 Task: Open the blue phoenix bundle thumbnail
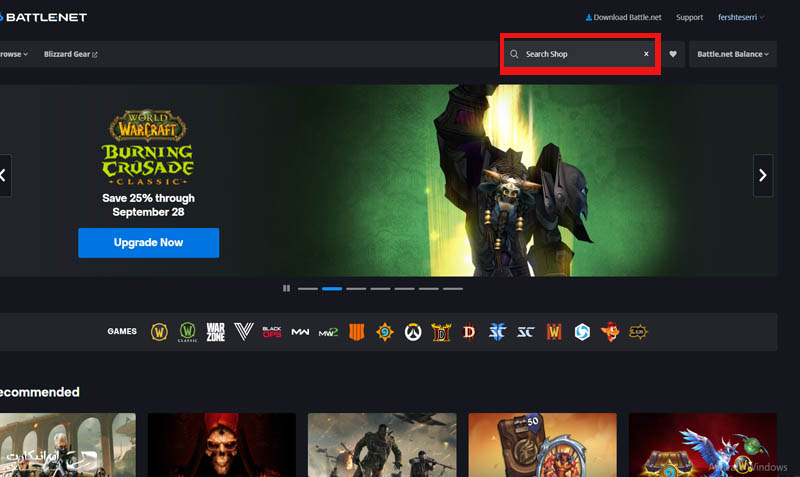(x=703, y=445)
